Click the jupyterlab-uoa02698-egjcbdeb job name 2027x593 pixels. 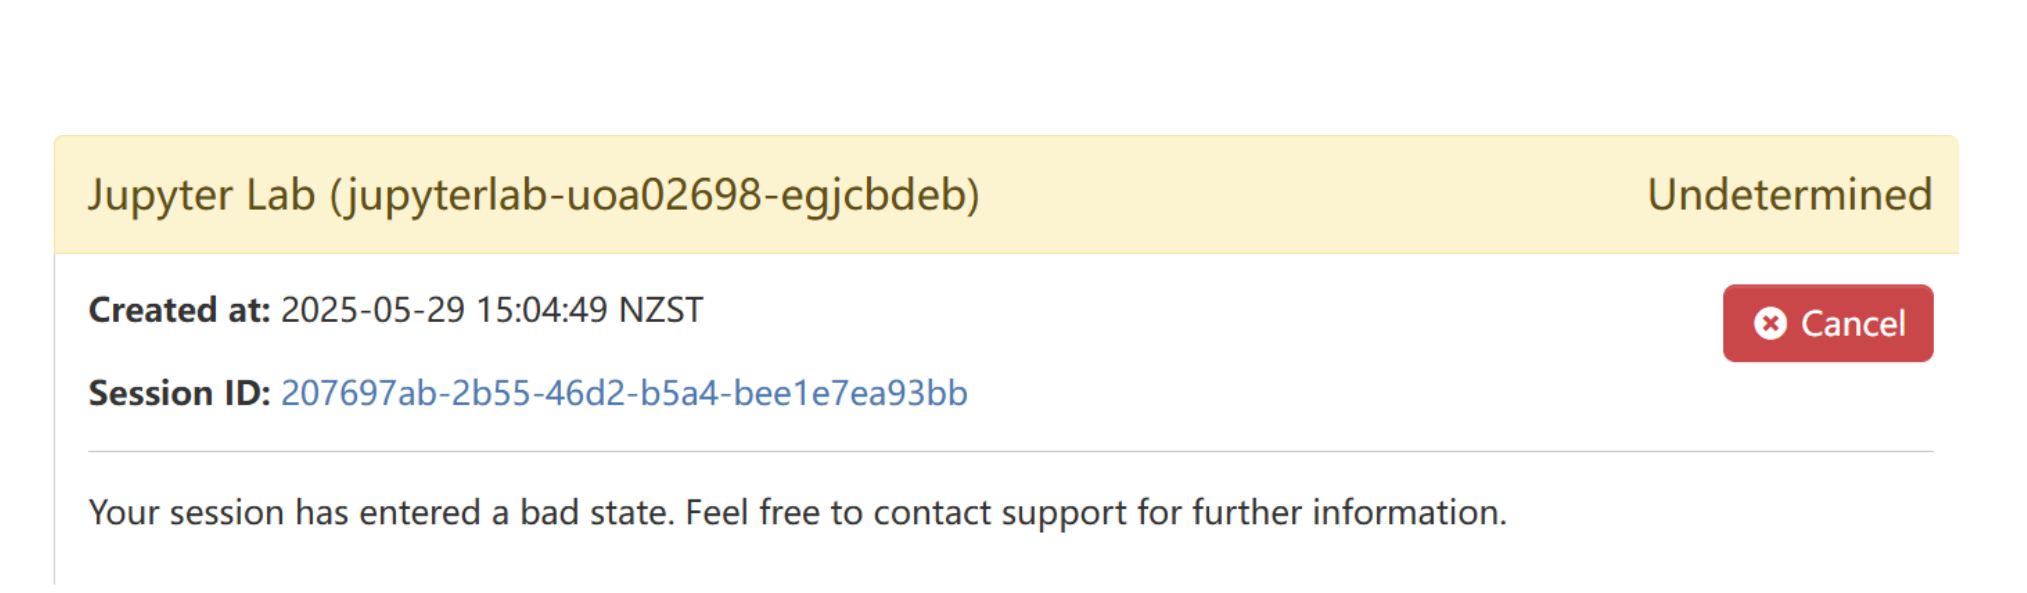pyautogui.click(x=655, y=194)
